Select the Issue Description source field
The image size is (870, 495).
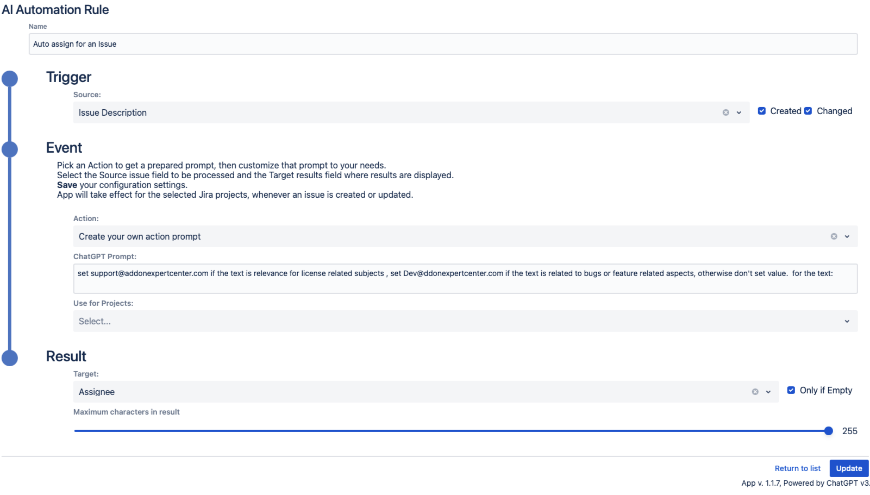(395, 113)
